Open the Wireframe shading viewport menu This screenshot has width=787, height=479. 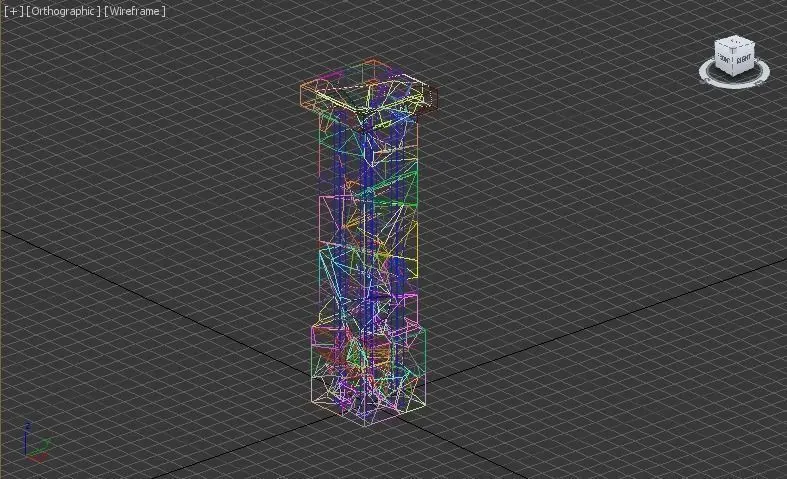click(x=135, y=11)
